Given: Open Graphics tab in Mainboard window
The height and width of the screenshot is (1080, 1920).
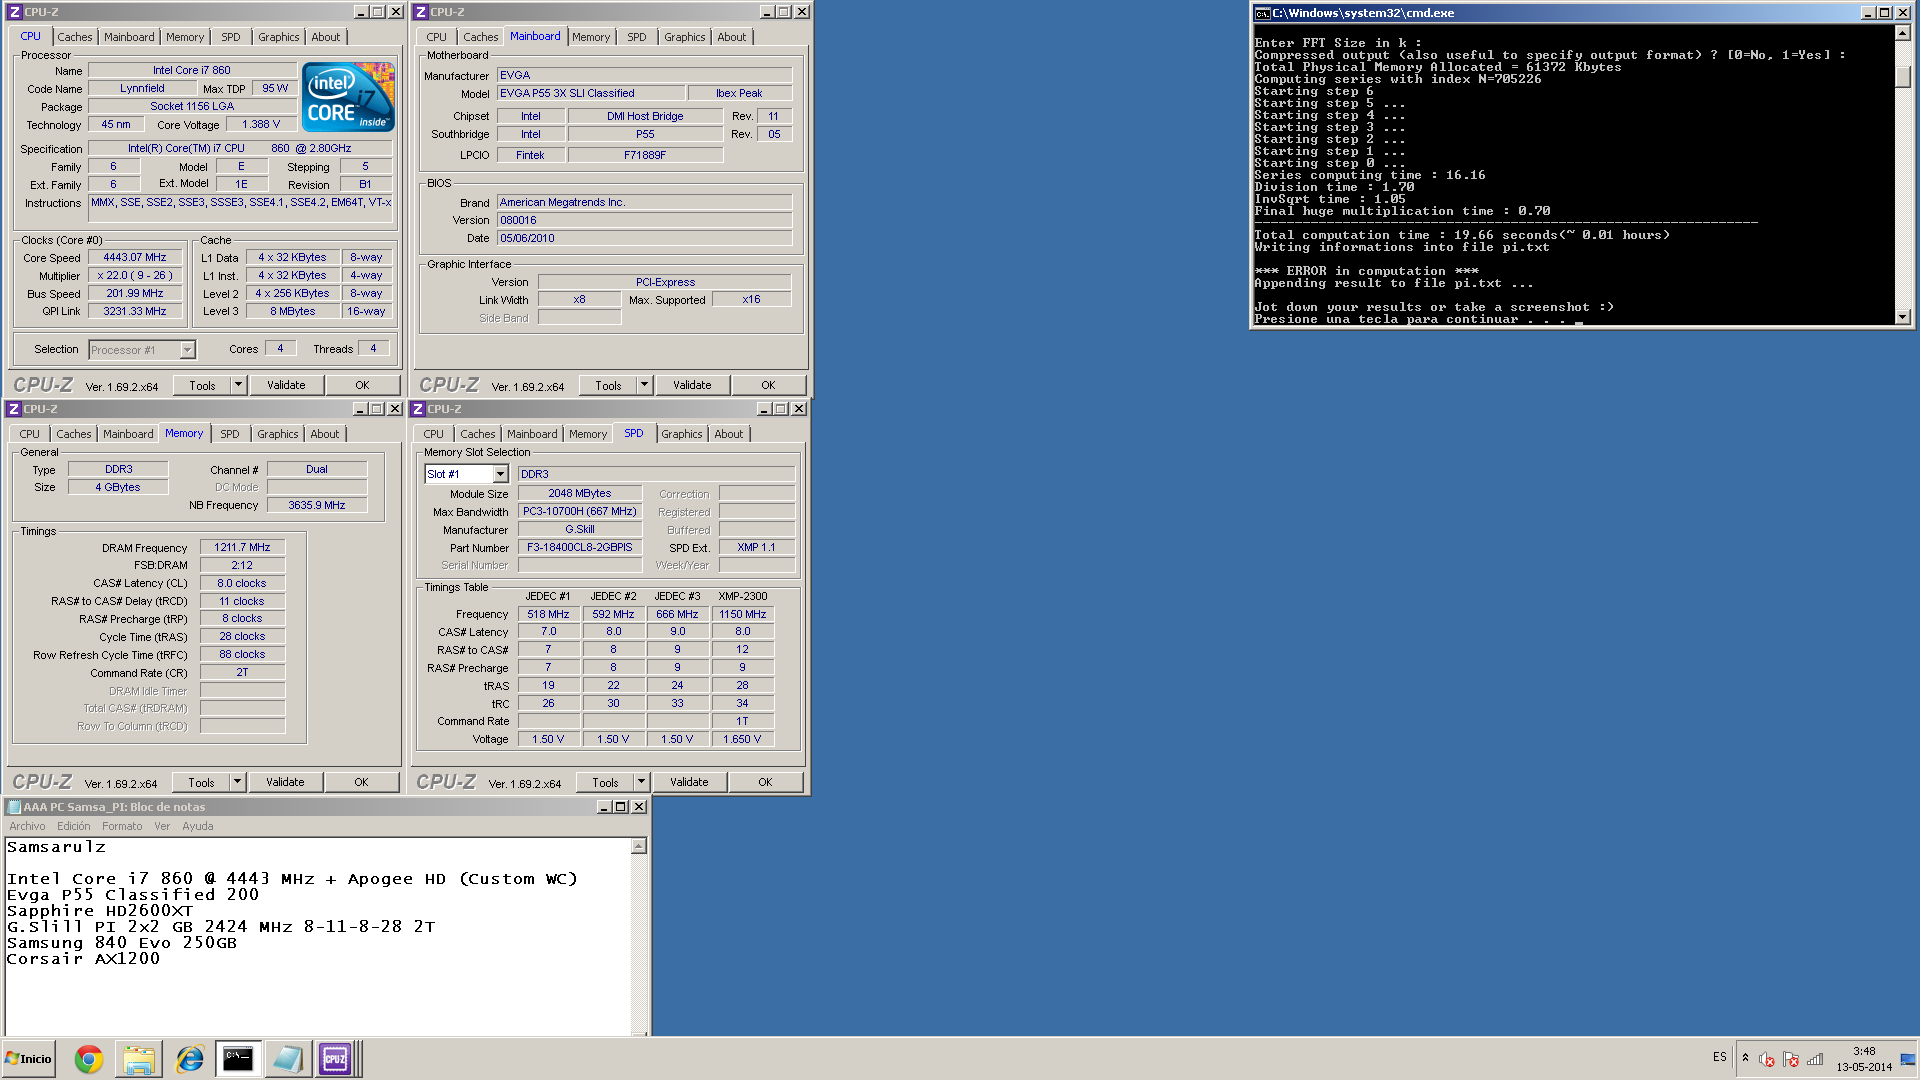Looking at the screenshot, I should 685,37.
